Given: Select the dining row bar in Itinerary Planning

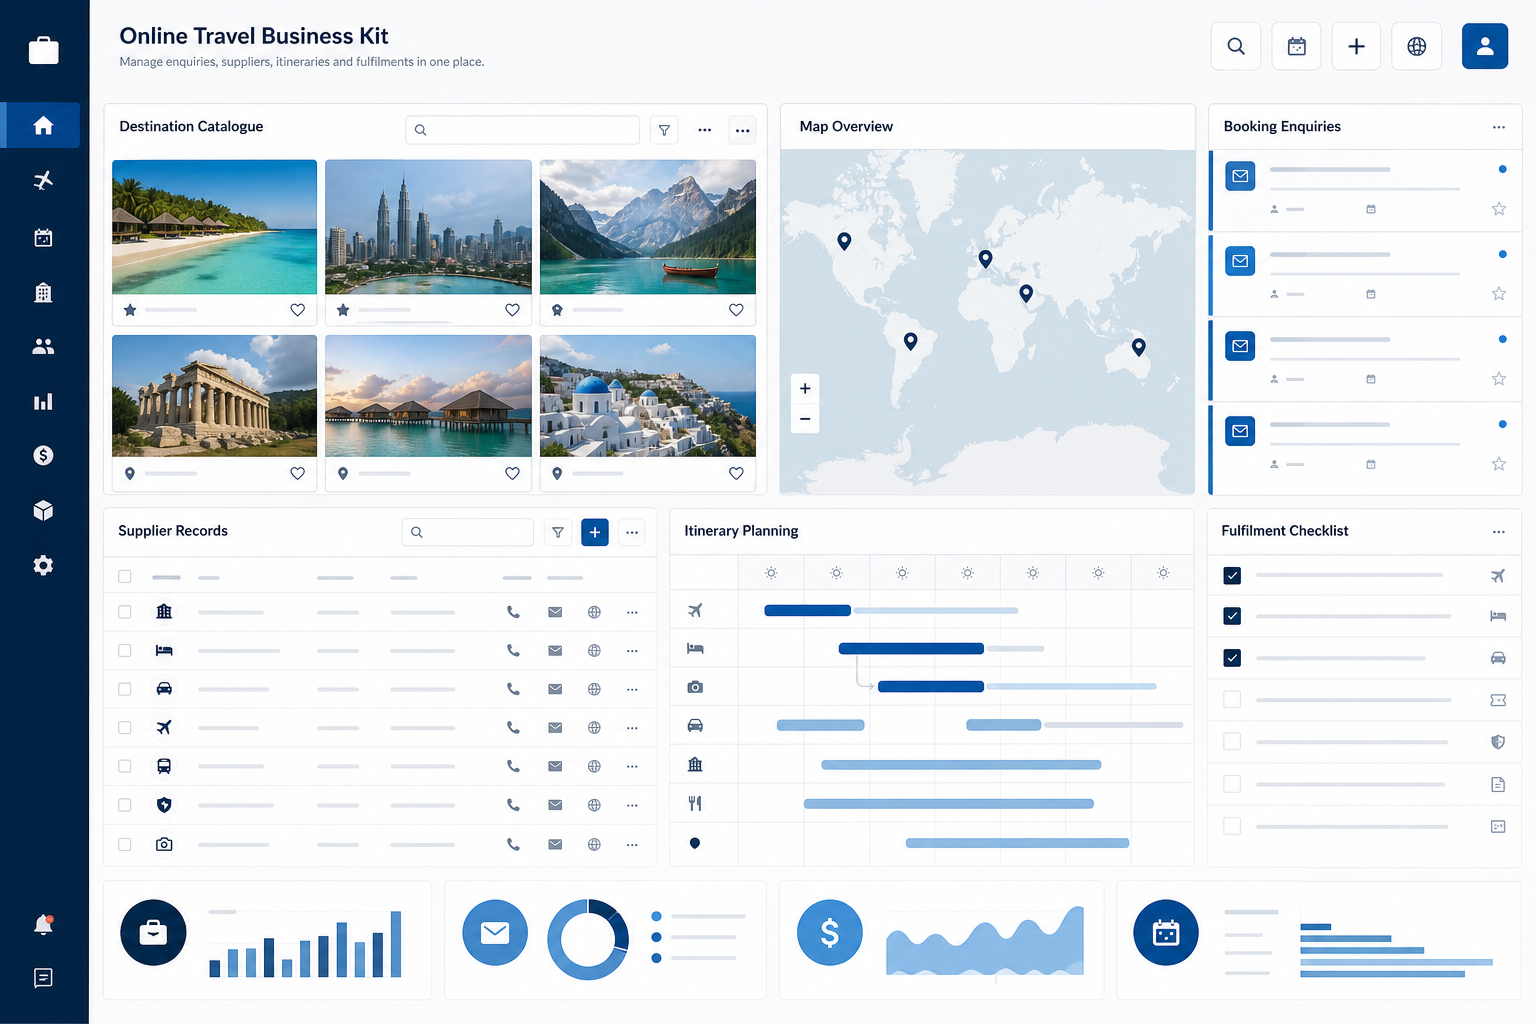Looking at the screenshot, I should (x=948, y=803).
